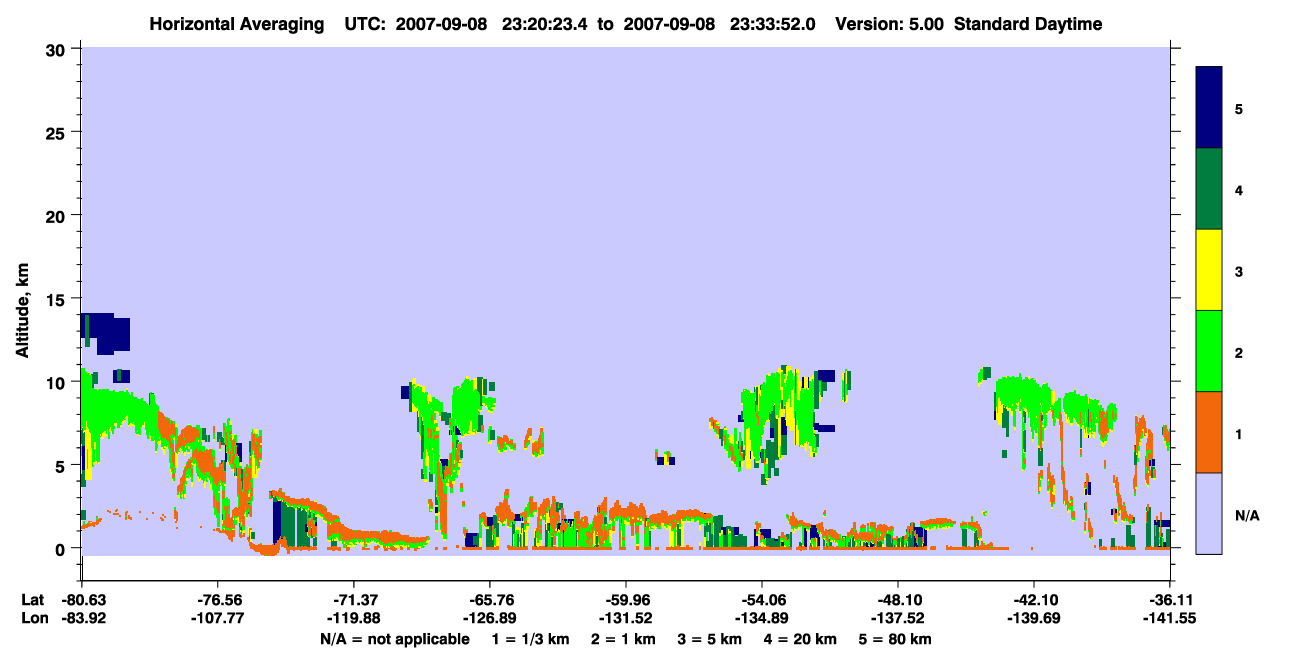Click the latitude value -42.10
This screenshot has width=1300, height=667.
[1034, 600]
